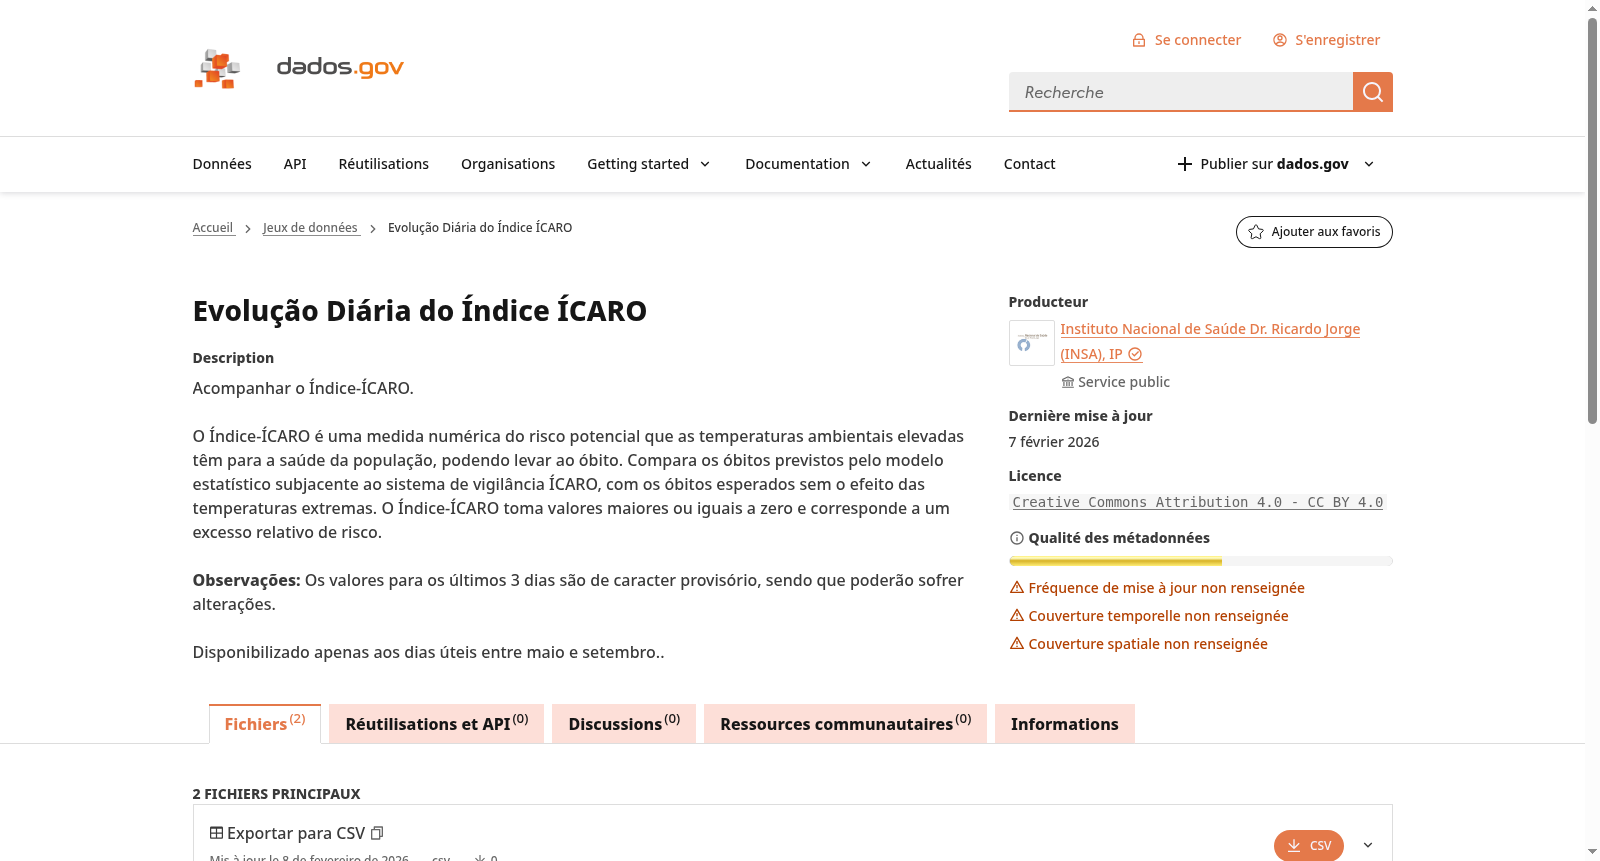The image size is (1600, 861).
Task: Open the API menu item
Action: point(295,164)
